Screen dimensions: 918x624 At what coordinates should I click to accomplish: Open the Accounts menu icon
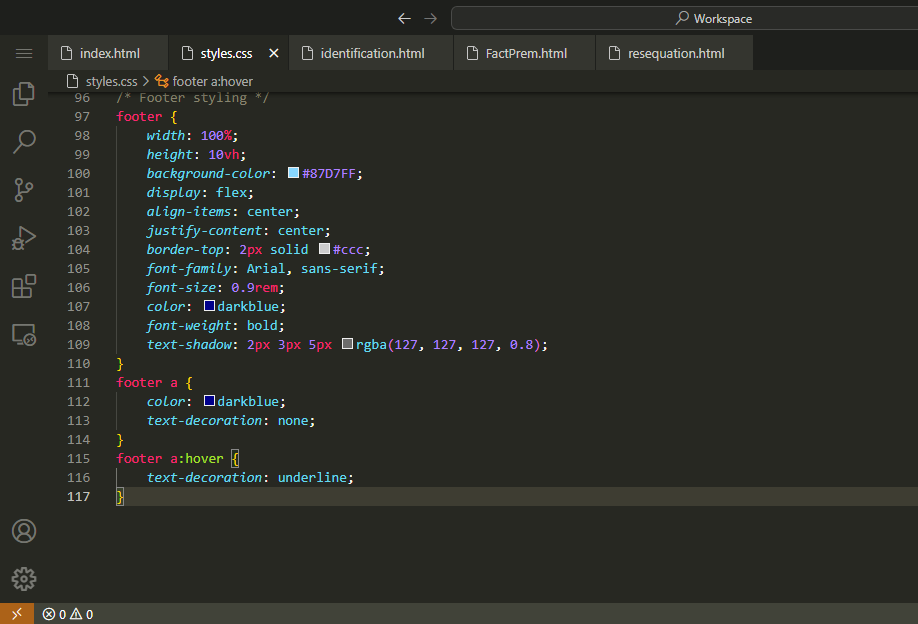tap(24, 531)
